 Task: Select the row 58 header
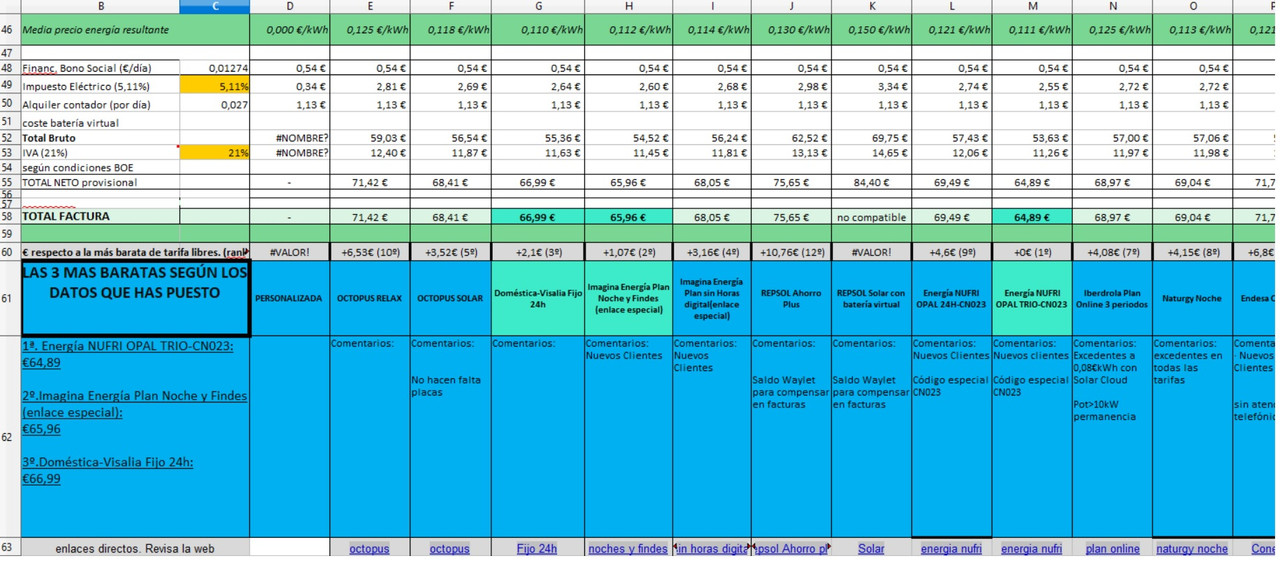(x=10, y=216)
